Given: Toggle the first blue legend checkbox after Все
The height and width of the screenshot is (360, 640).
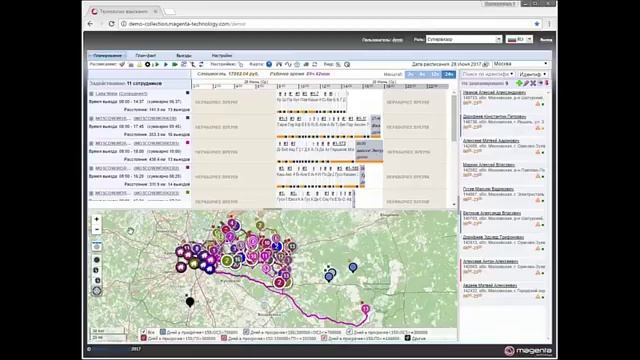Looking at the screenshot, I should (x=163, y=332).
